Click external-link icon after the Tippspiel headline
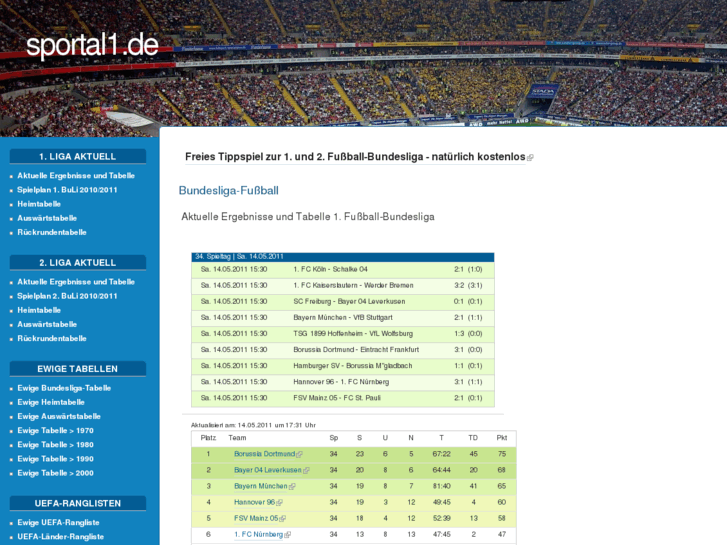This screenshot has width=727, height=545. [530, 158]
